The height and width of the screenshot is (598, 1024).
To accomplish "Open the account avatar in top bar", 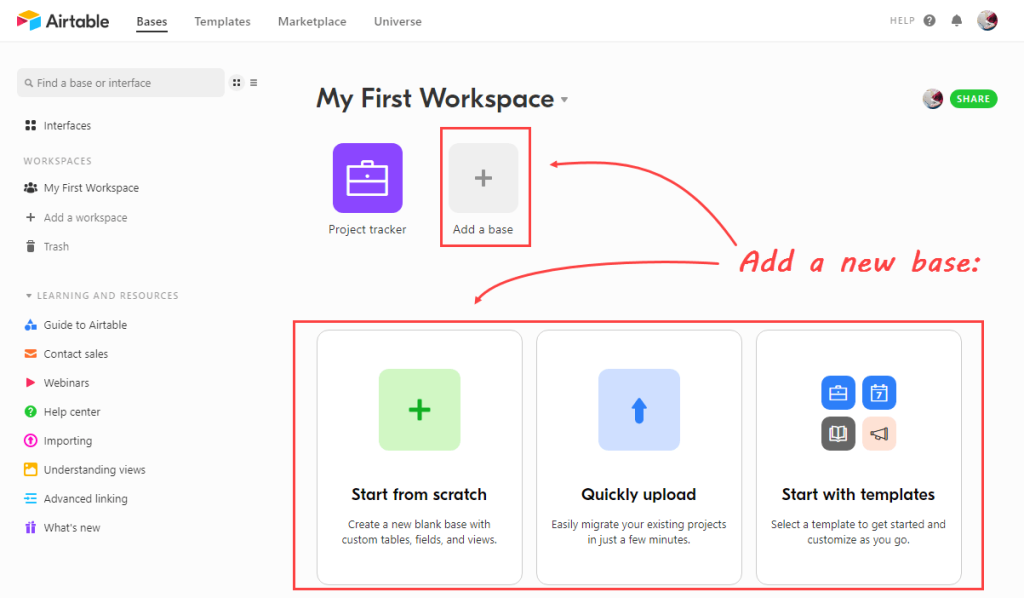I will tap(987, 21).
